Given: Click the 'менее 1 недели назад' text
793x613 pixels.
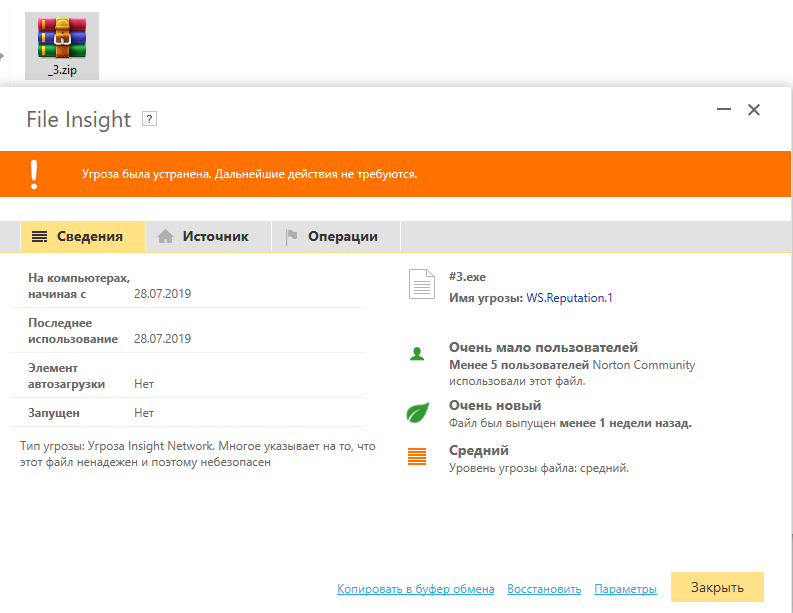Looking at the screenshot, I should pos(626,423).
